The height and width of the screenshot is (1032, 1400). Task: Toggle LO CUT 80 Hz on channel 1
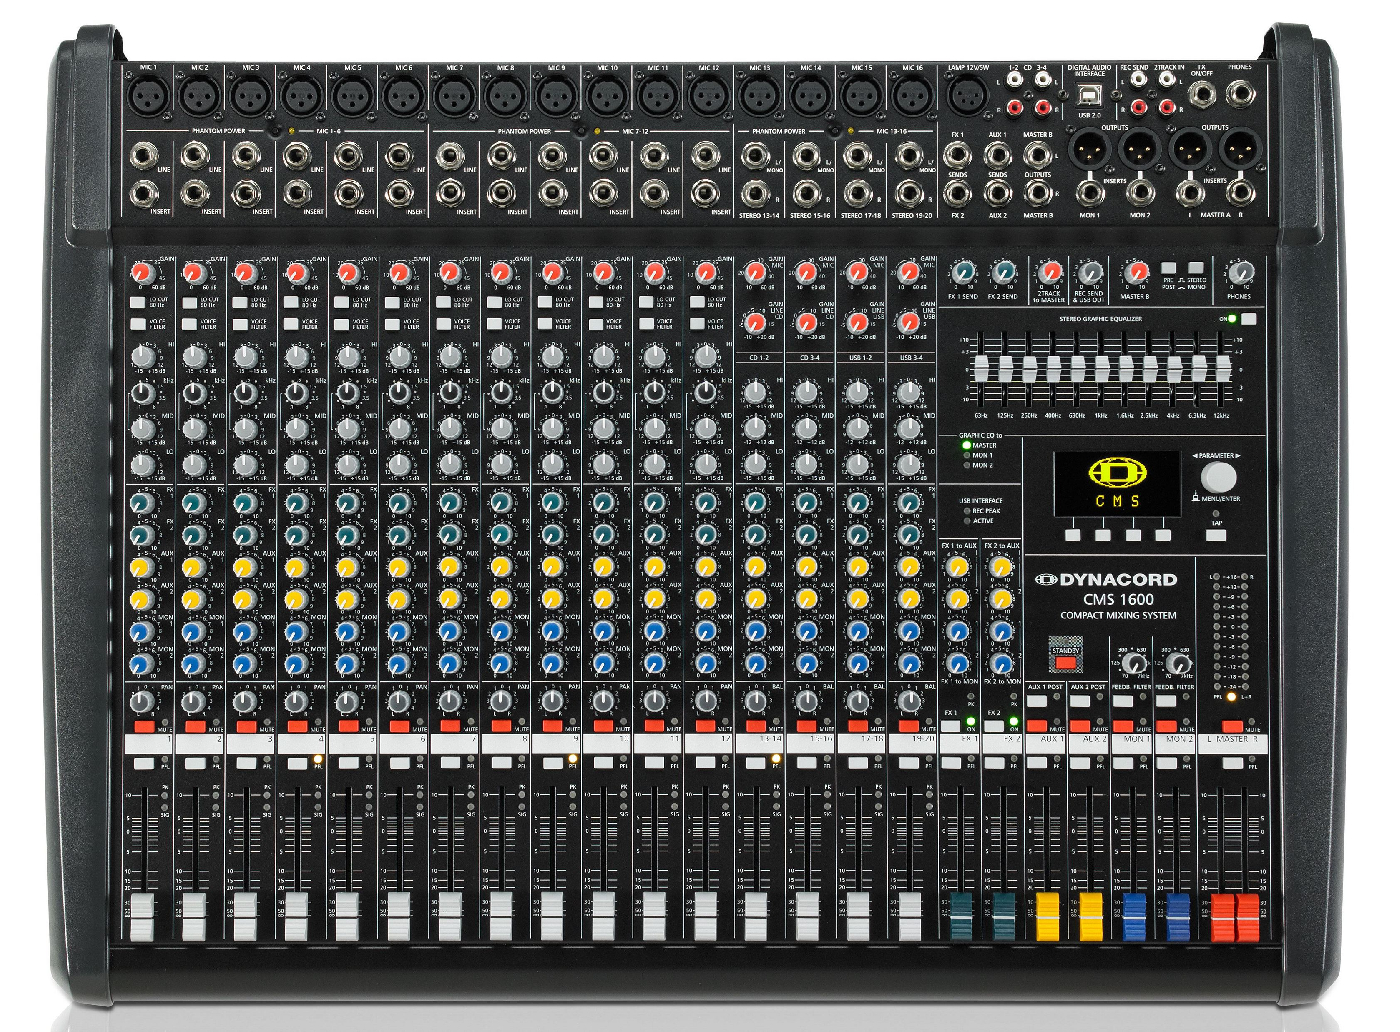click(137, 301)
